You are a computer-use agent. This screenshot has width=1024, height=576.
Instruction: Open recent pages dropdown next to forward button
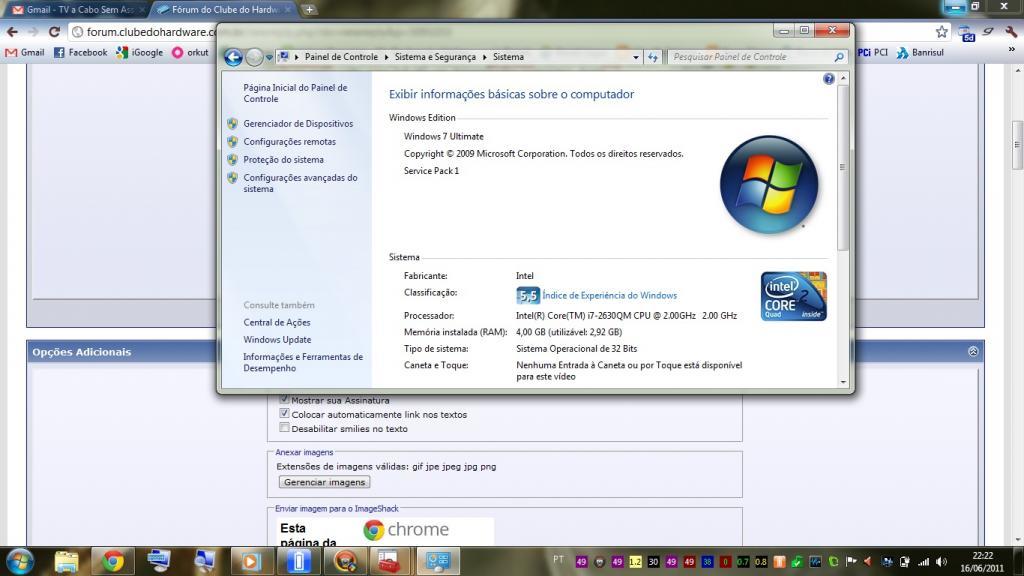coord(269,57)
